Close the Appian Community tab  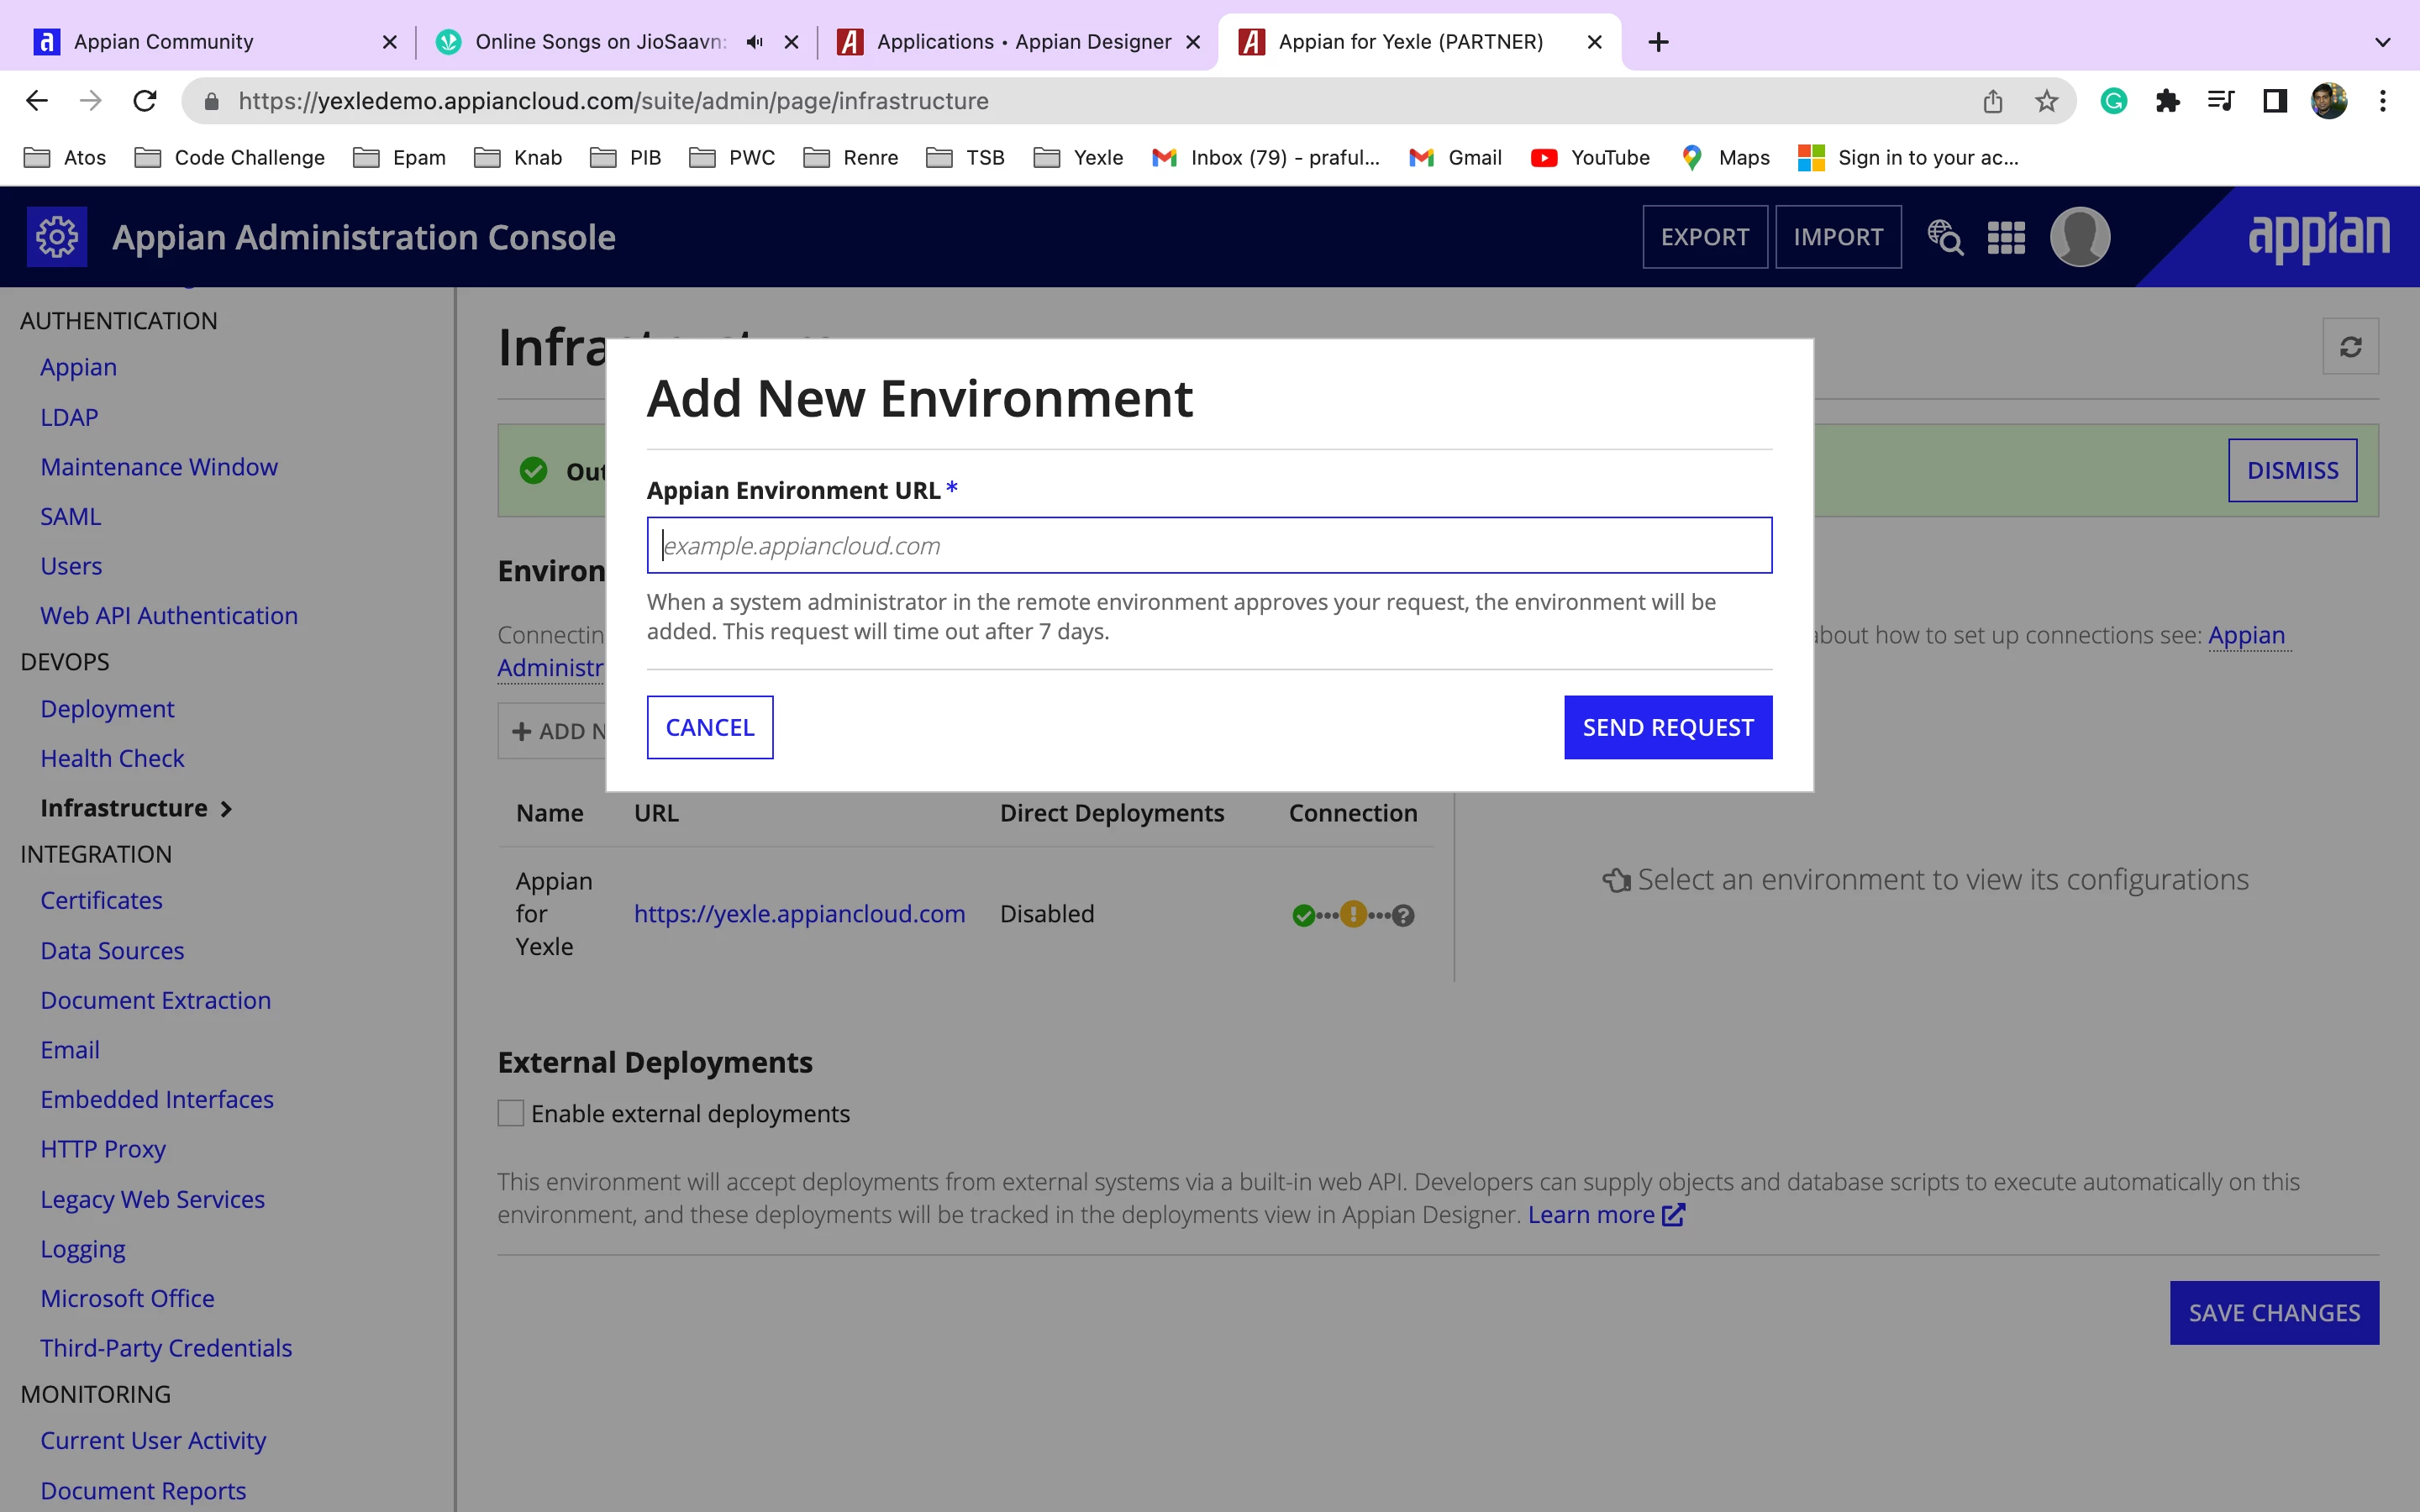(x=390, y=42)
